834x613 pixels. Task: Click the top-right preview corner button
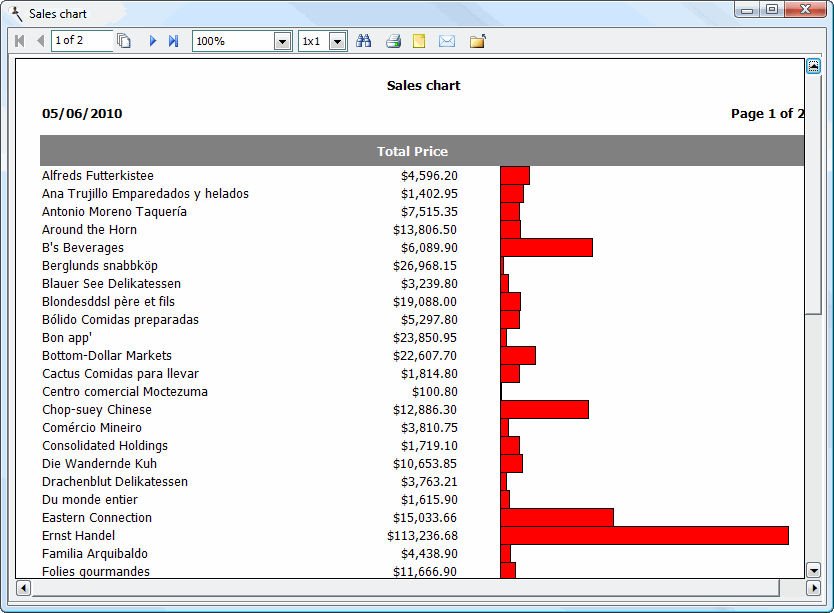813,67
